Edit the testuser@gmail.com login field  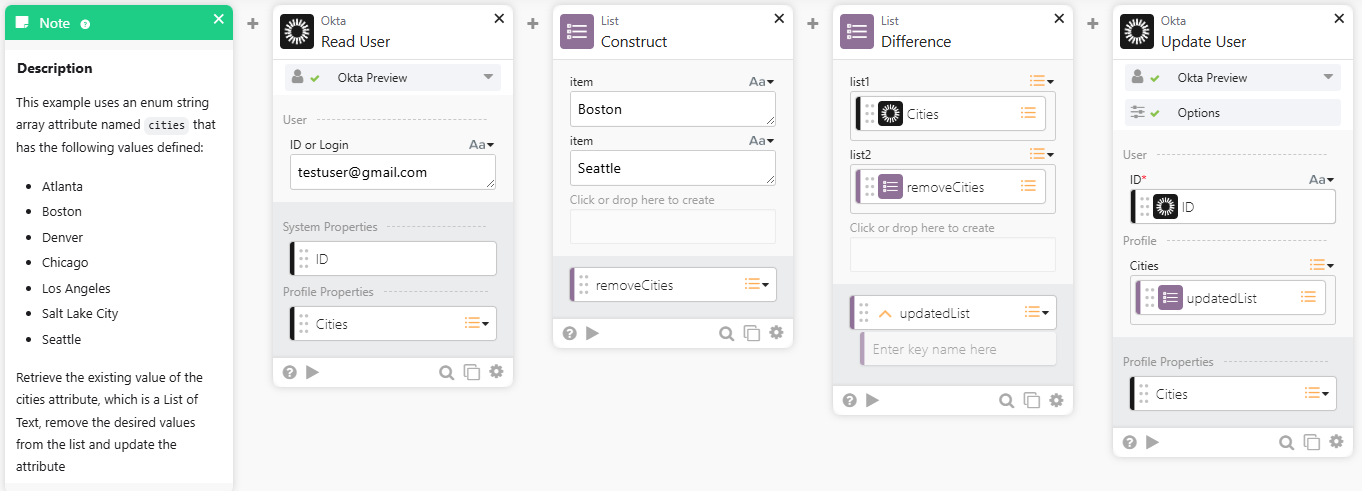coord(393,172)
